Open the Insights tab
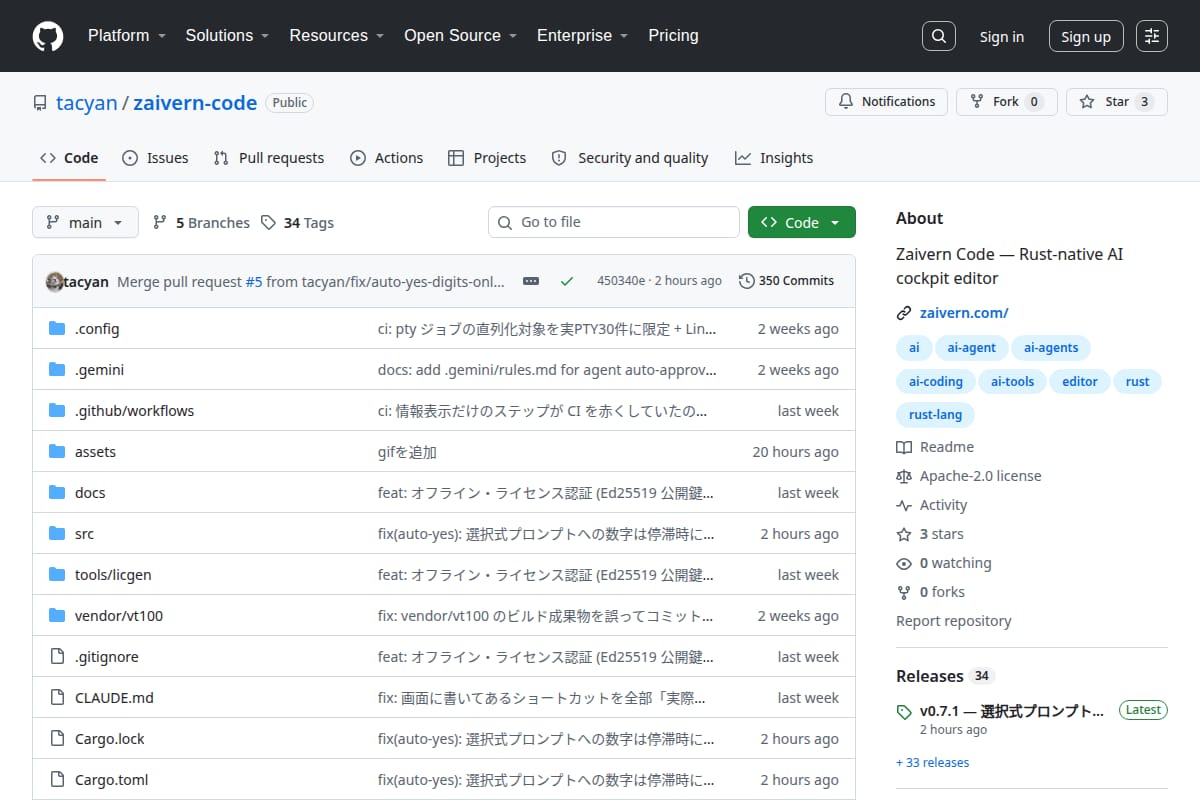This screenshot has height=800, width=1200. [x=774, y=158]
